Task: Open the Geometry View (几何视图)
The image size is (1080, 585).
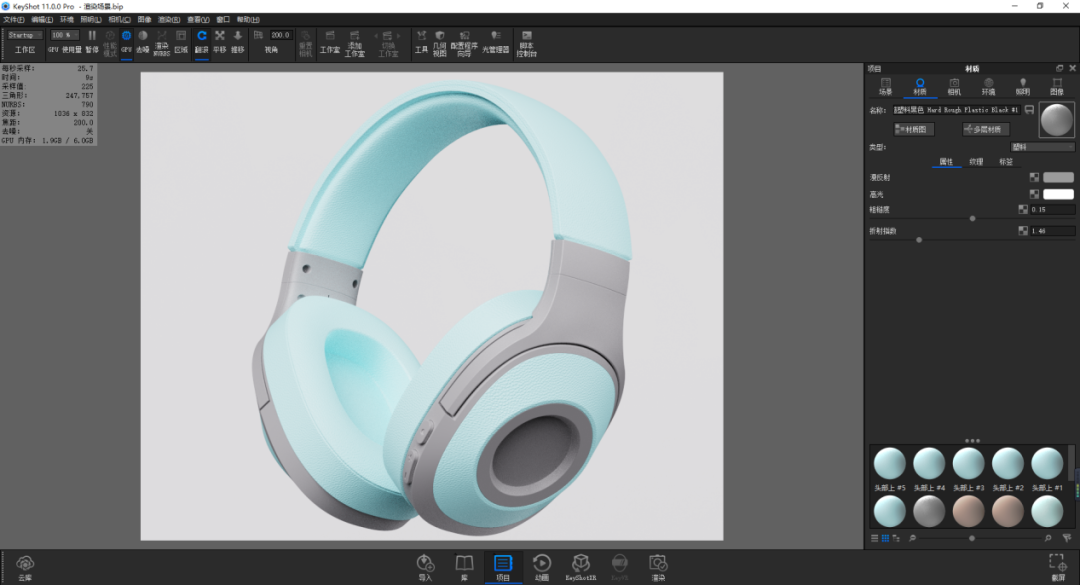Action: pos(439,43)
